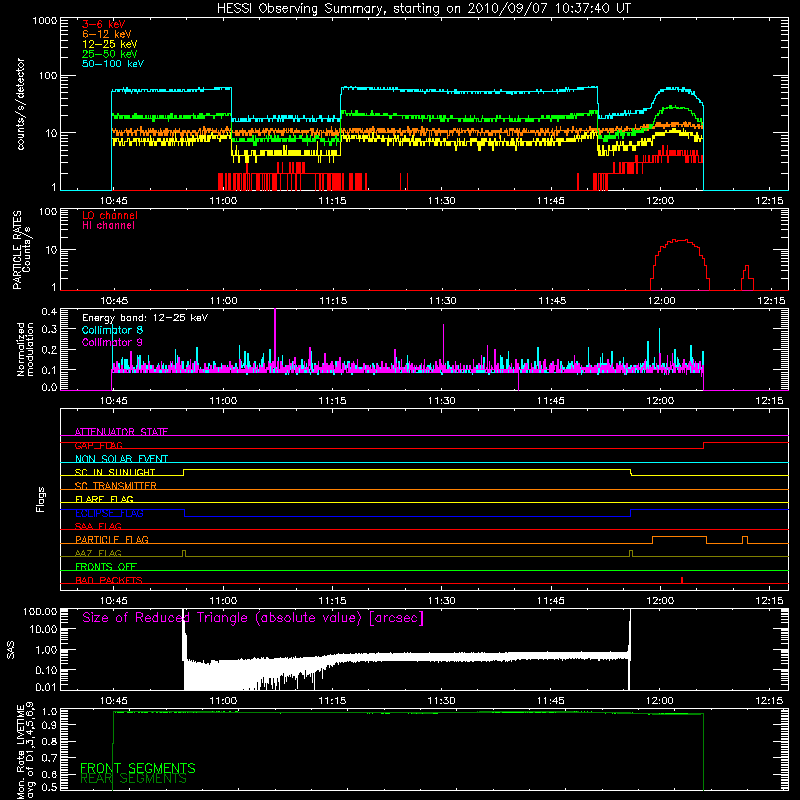Image resolution: width=800 pixels, height=800 pixels.
Task: Select the 25-50 keV legend label
Action: click(x=110, y=54)
